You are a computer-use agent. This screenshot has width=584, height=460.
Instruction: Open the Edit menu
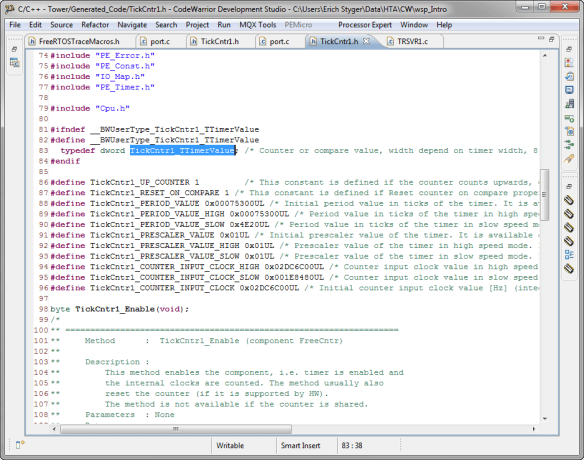[x=35, y=25]
